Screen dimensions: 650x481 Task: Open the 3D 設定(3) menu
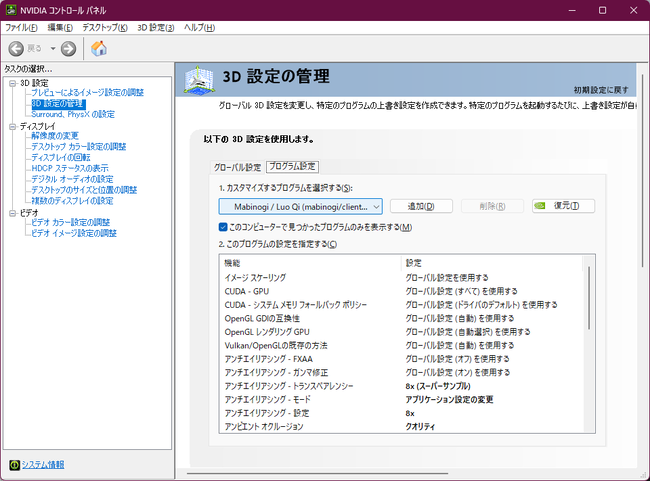pos(155,27)
